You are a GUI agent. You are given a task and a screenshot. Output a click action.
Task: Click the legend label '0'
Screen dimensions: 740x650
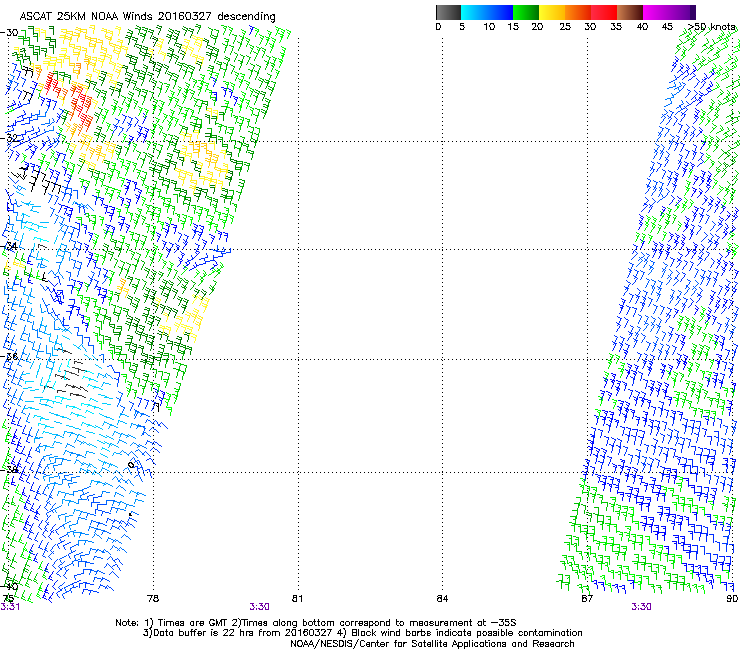coord(438,26)
